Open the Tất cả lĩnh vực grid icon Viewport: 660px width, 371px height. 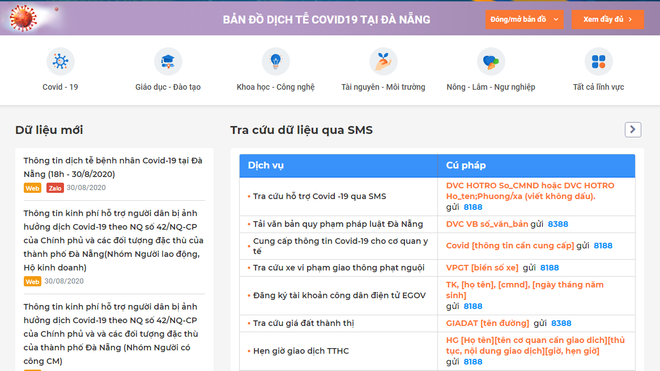click(x=599, y=61)
